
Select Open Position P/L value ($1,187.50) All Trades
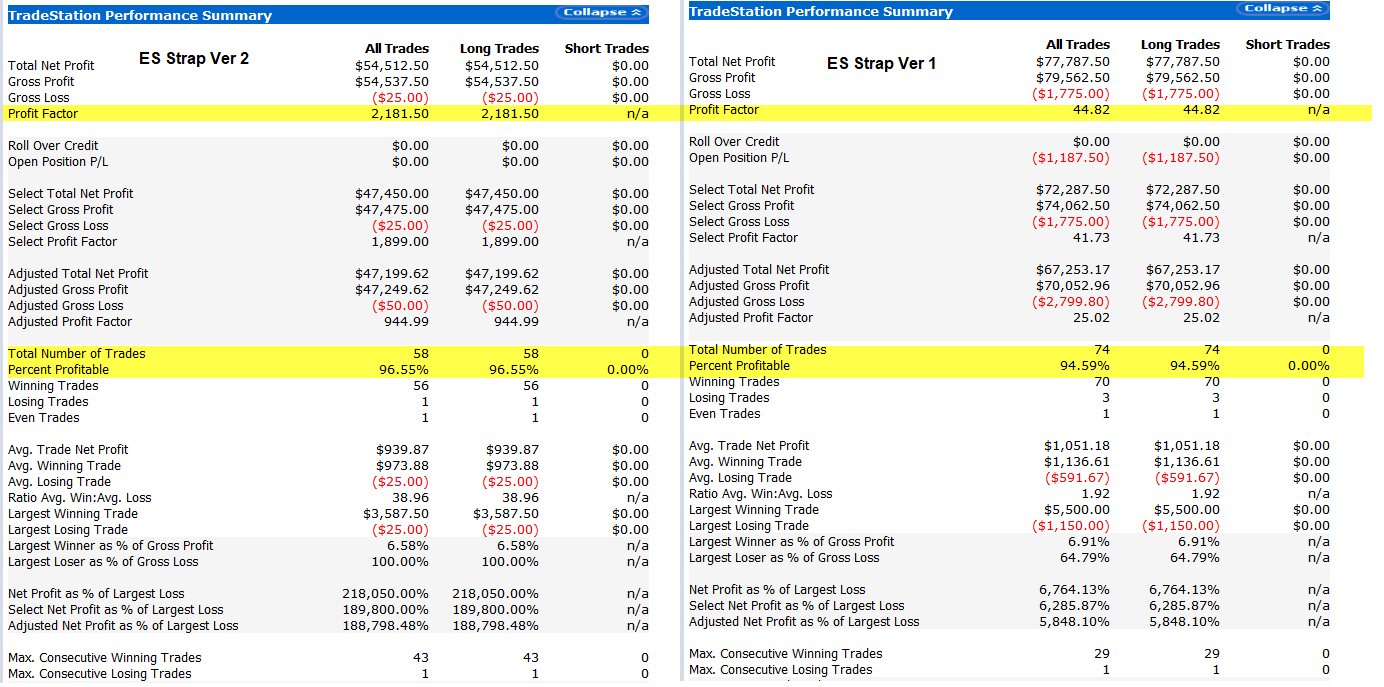[x=1071, y=157]
